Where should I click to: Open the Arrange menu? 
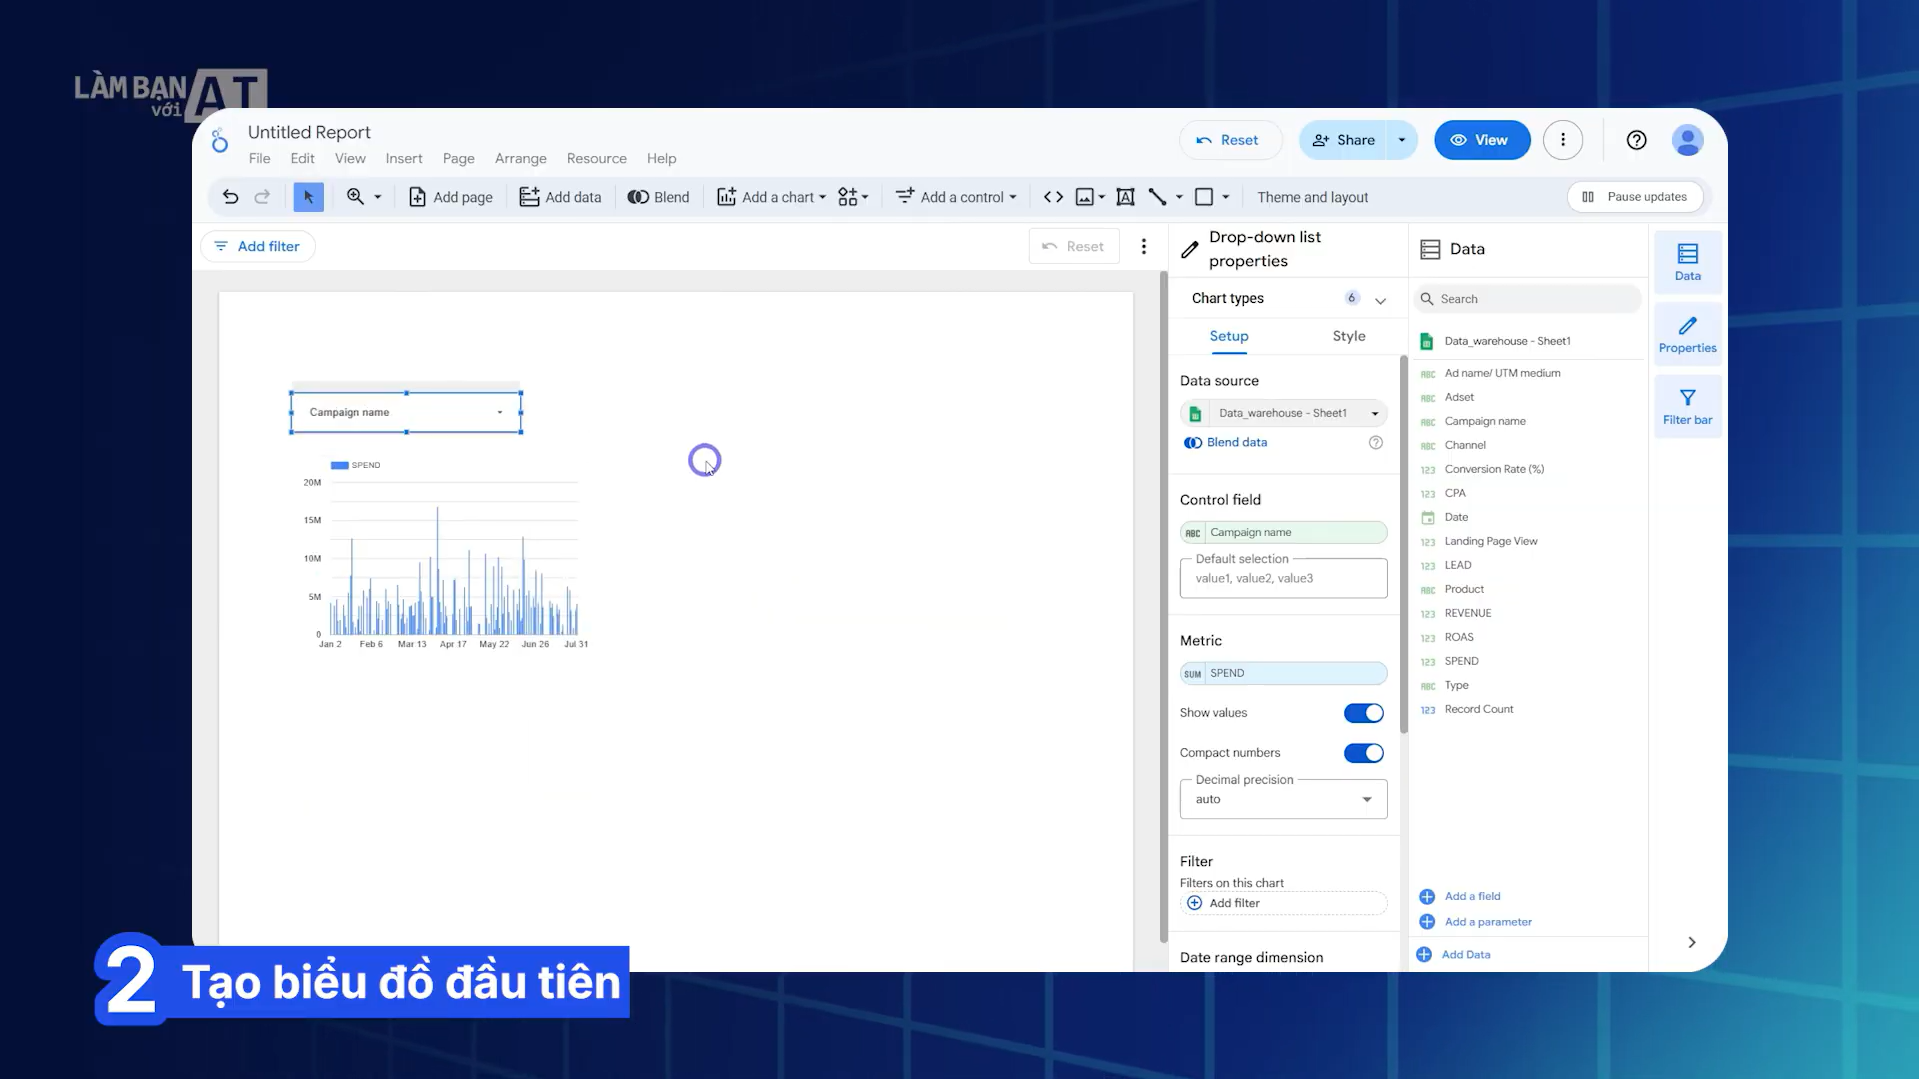[520, 158]
